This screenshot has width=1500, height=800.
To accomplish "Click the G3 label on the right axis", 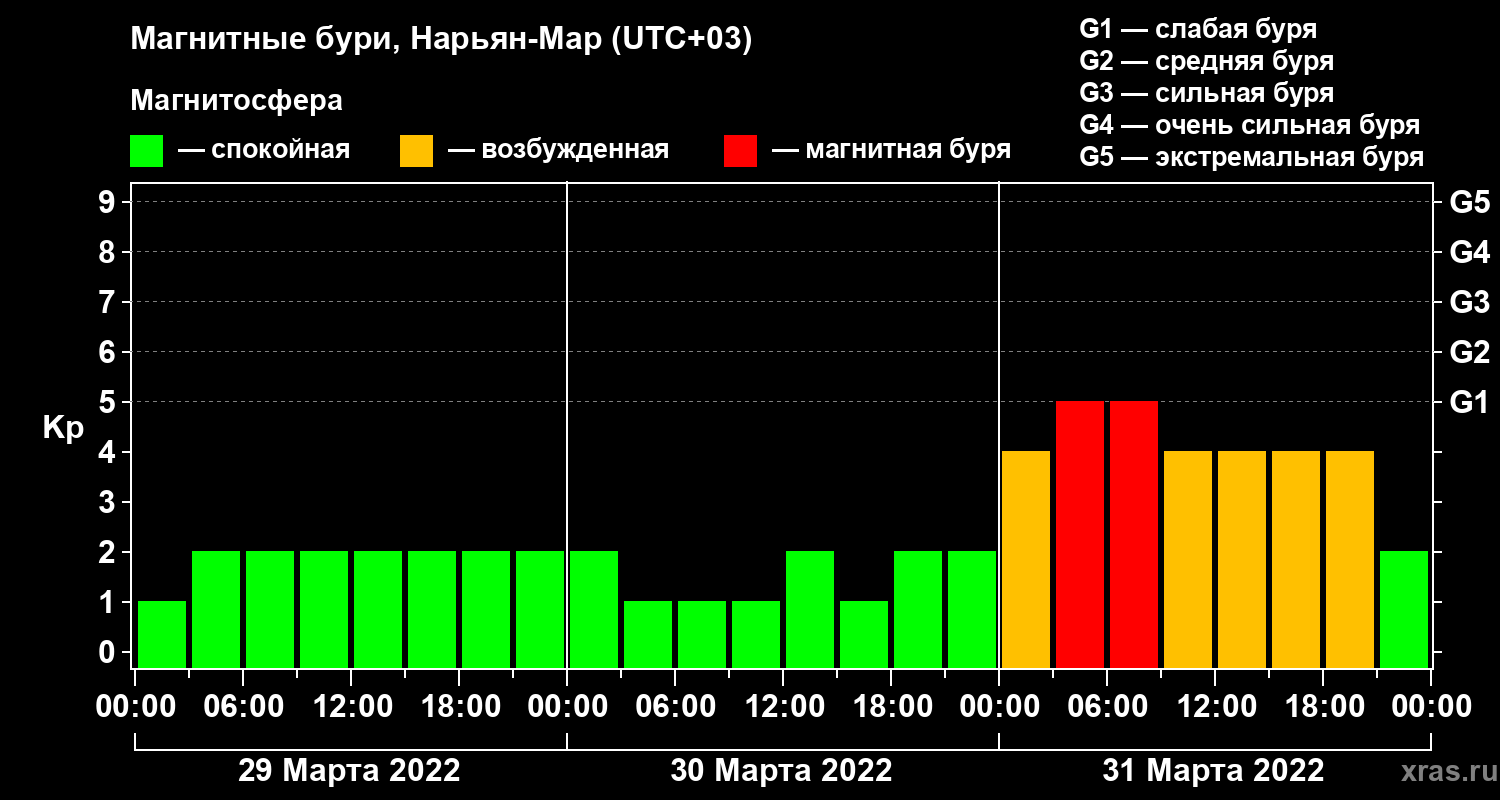I will coord(1470,302).
